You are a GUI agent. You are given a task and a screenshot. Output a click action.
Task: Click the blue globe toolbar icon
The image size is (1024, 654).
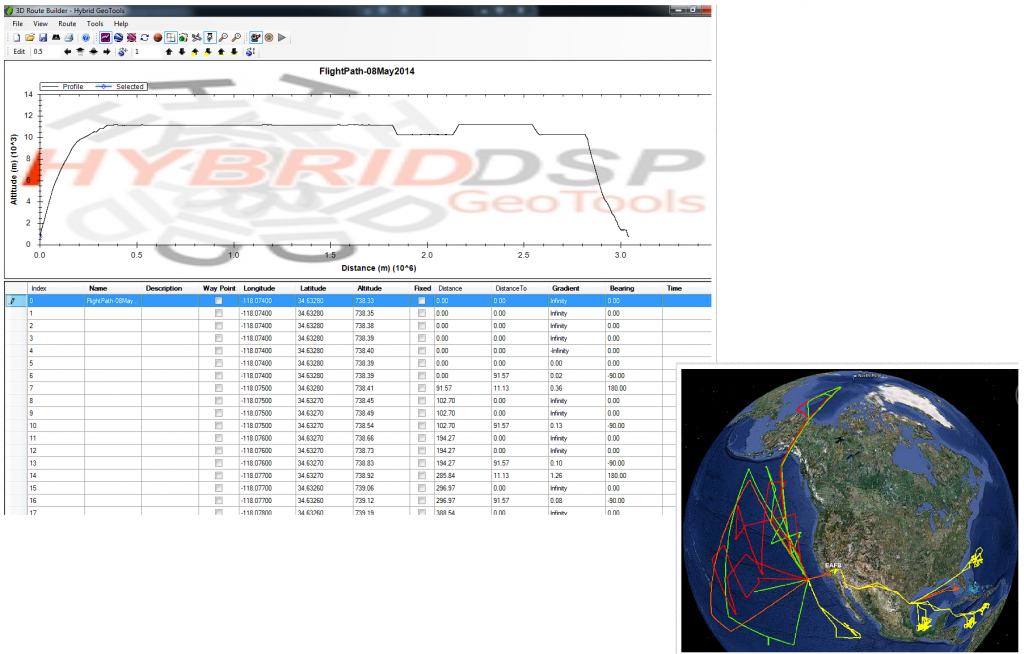click(118, 38)
